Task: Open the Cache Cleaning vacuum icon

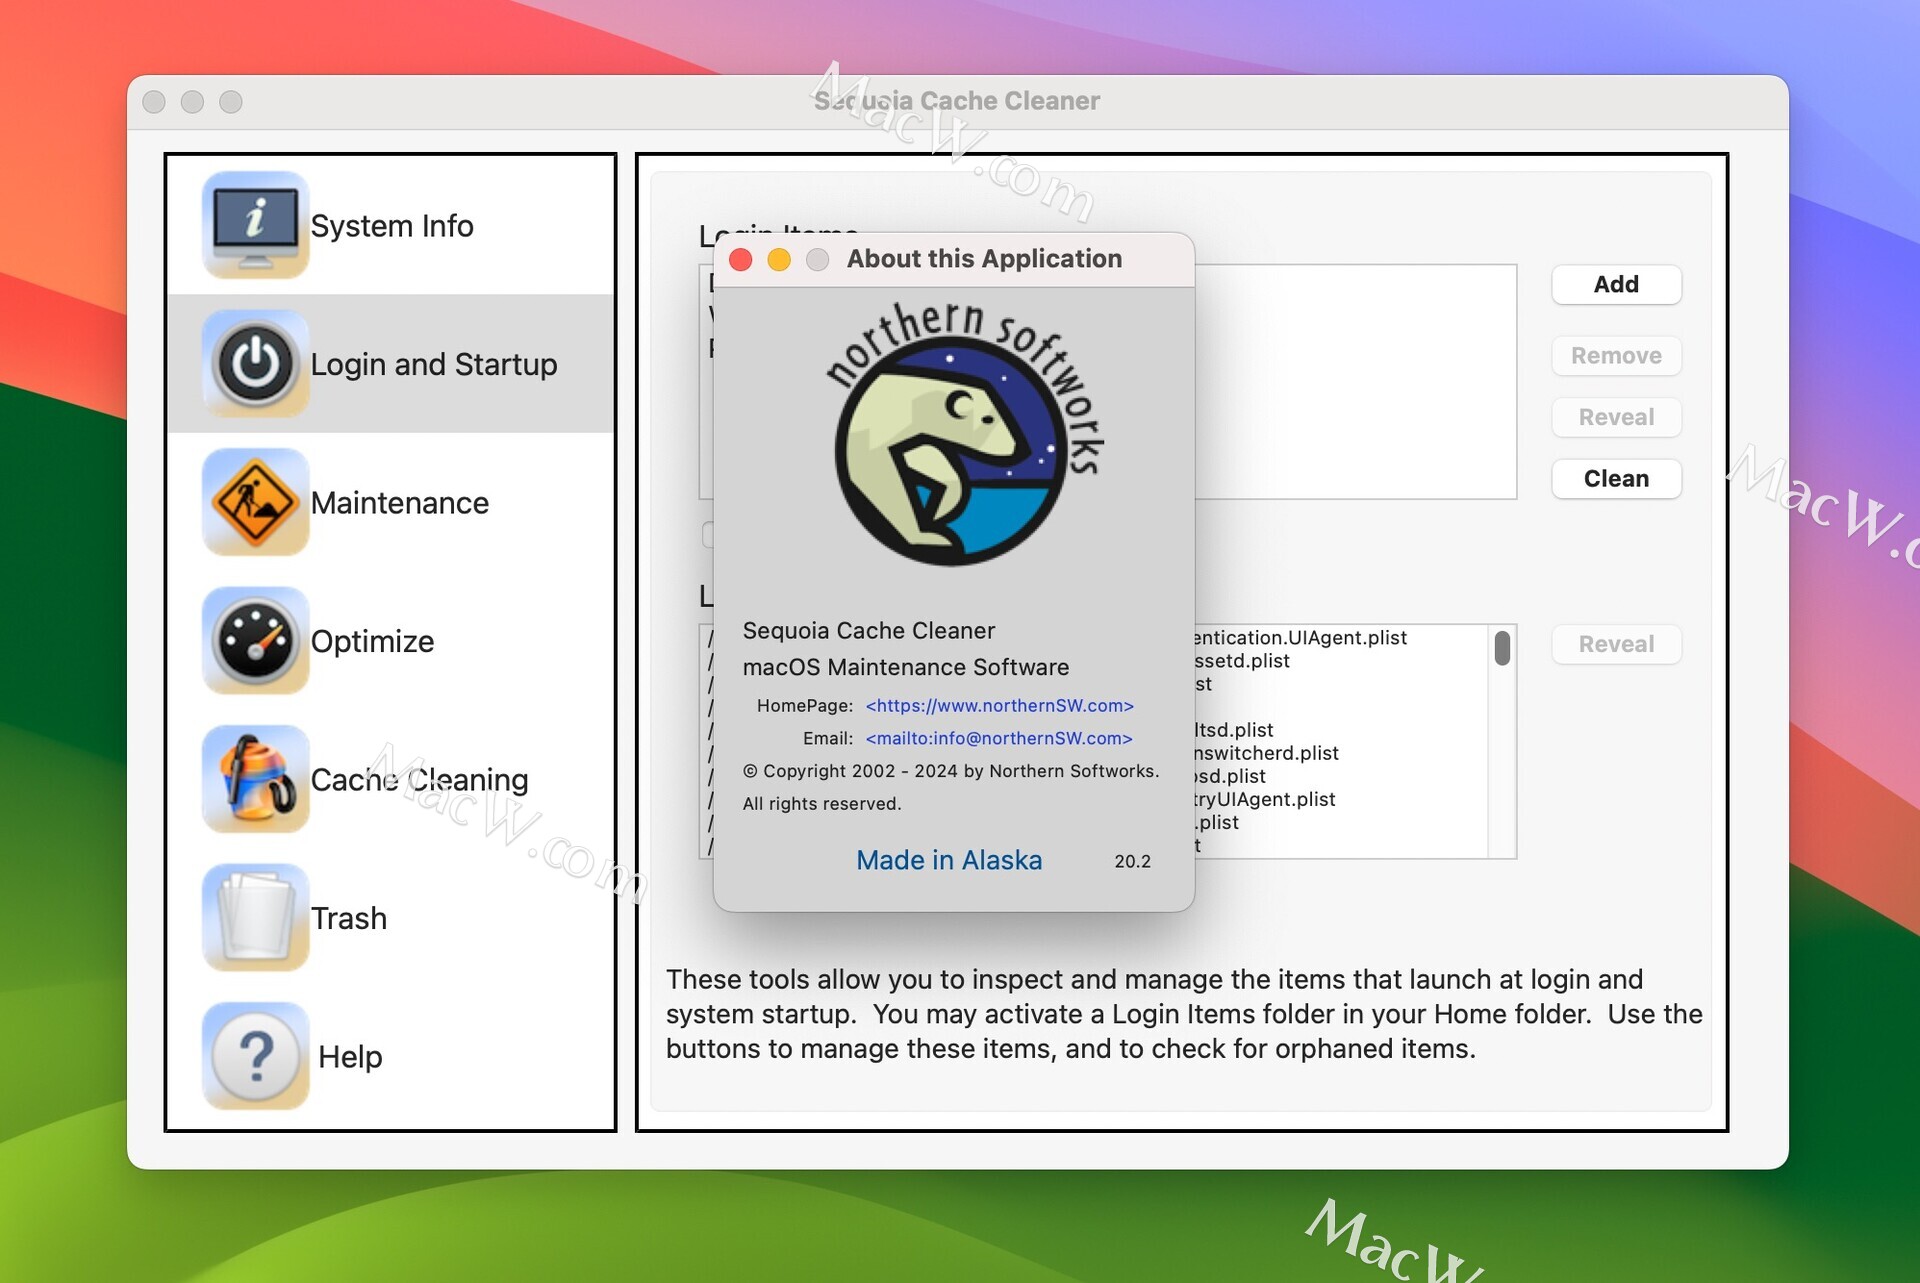Action: pyautogui.click(x=255, y=779)
